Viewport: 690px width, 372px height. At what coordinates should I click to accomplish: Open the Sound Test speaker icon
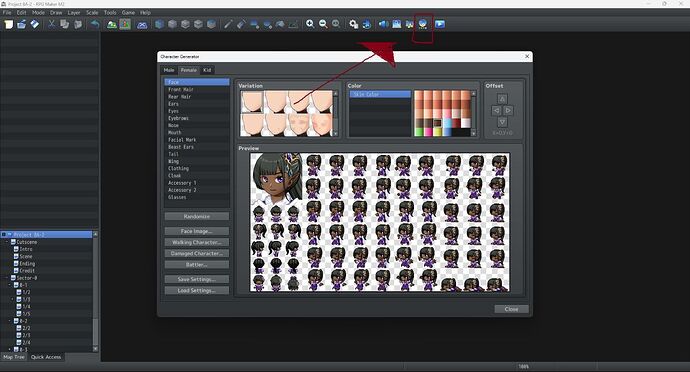(x=384, y=24)
